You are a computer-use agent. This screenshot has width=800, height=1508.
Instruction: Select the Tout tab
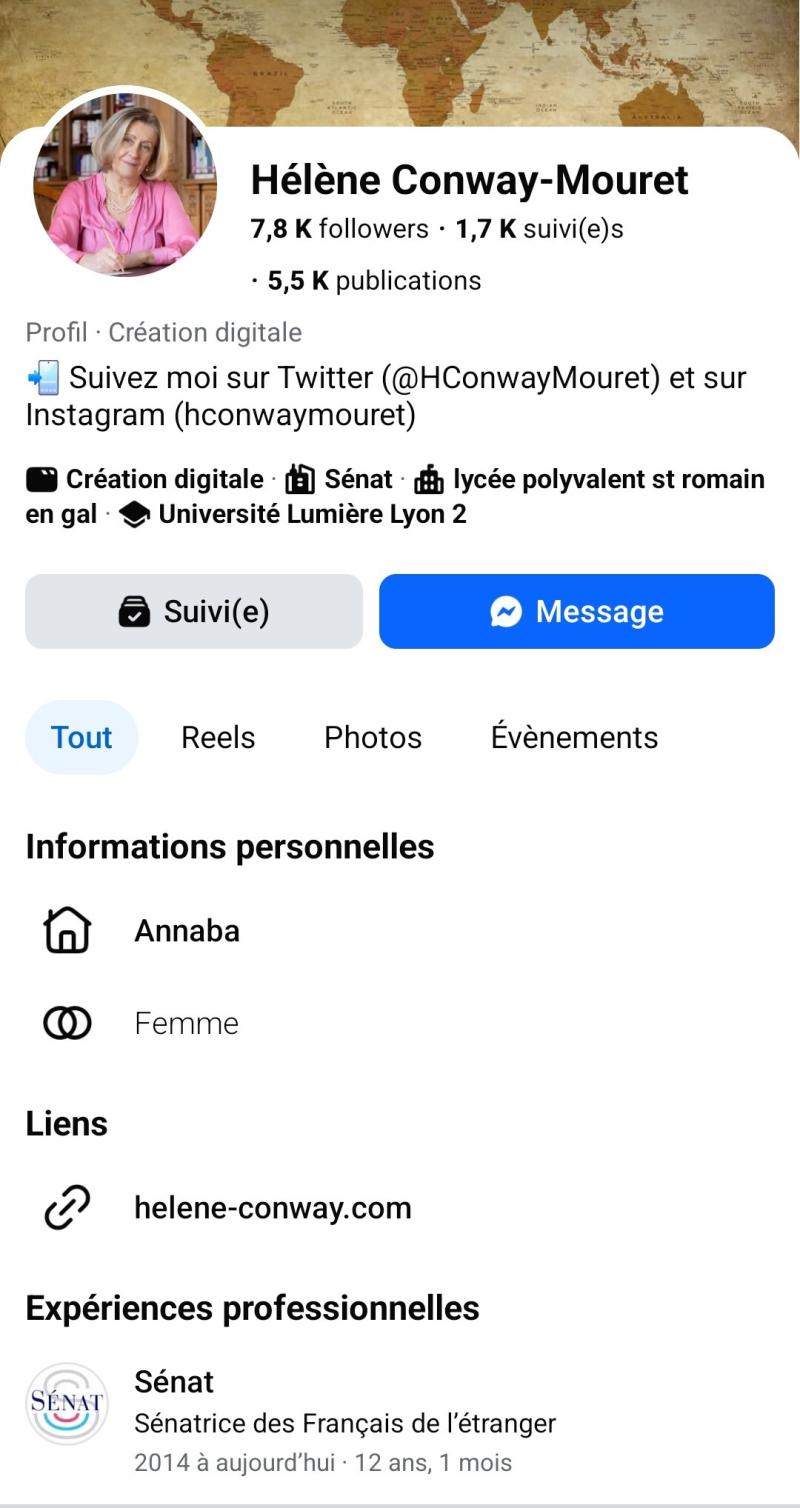[x=81, y=738]
